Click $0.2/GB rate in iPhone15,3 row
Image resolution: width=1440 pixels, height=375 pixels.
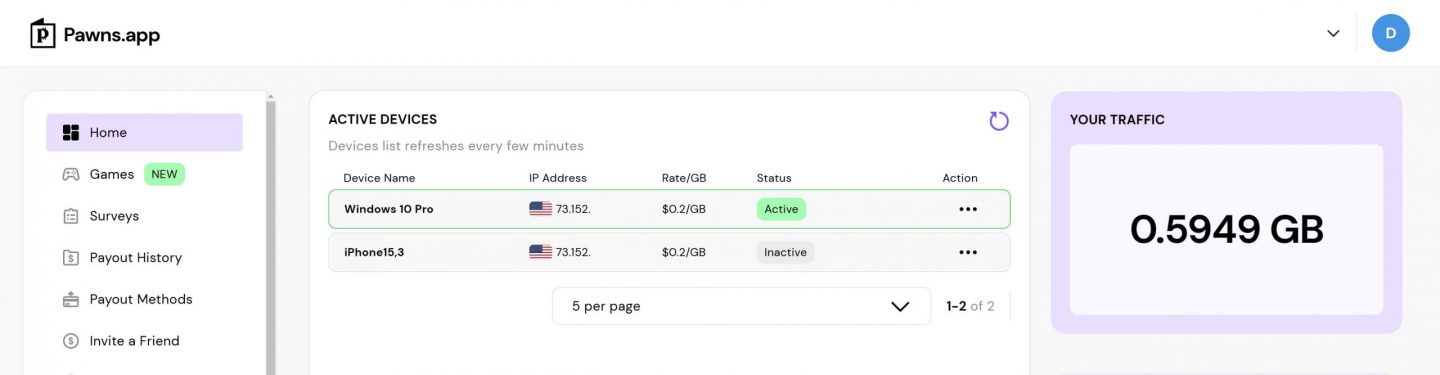point(684,252)
